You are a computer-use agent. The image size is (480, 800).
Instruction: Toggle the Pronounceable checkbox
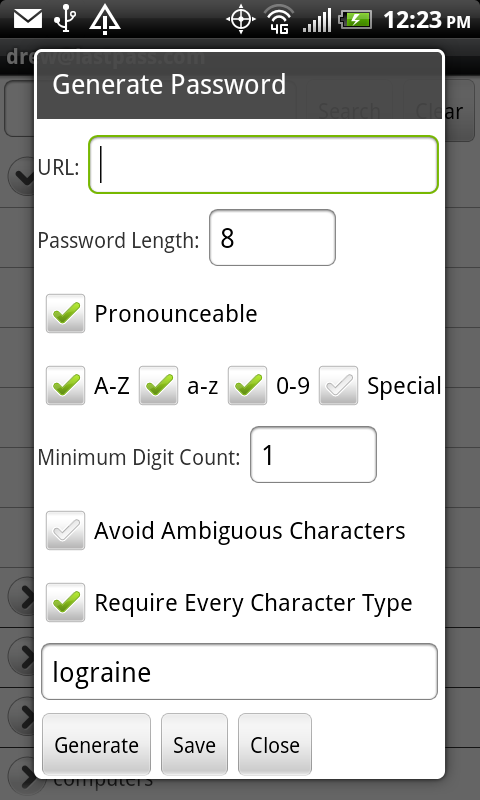[66, 313]
